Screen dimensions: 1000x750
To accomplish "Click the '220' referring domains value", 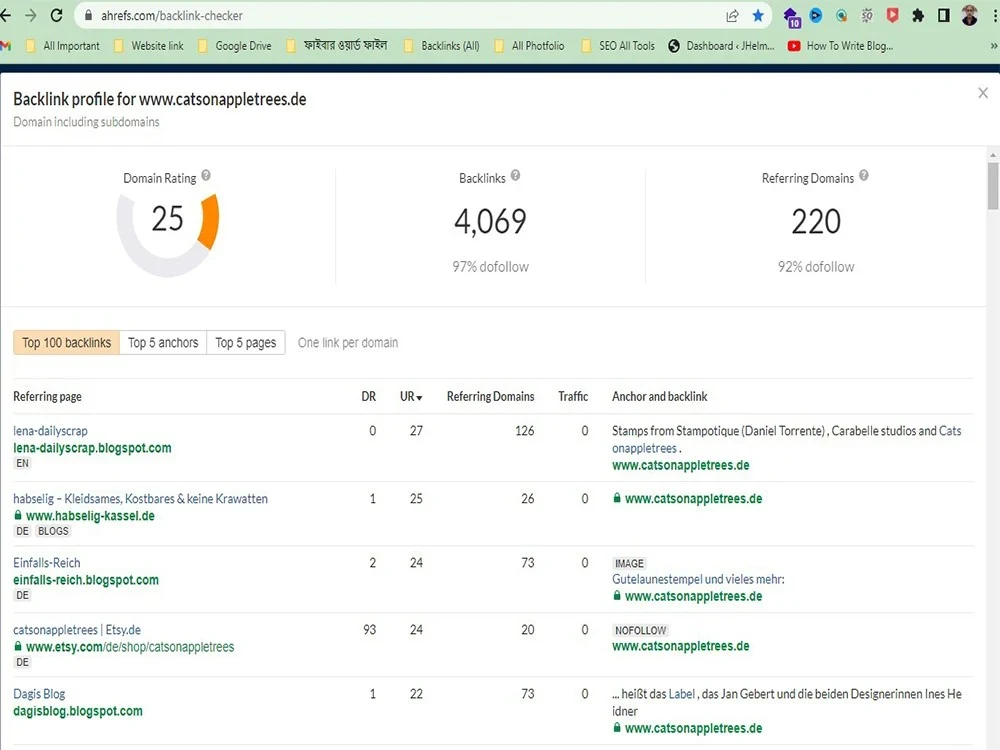I will [x=816, y=221].
